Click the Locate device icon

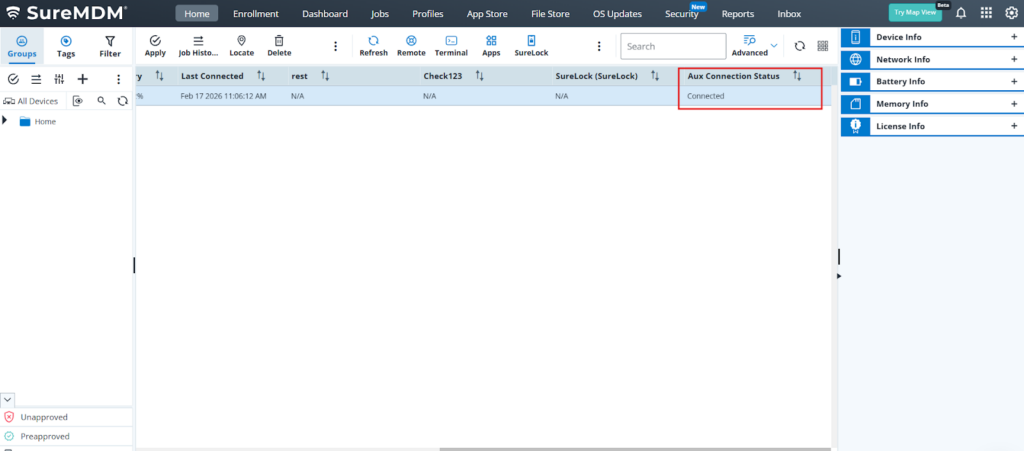[x=241, y=46]
